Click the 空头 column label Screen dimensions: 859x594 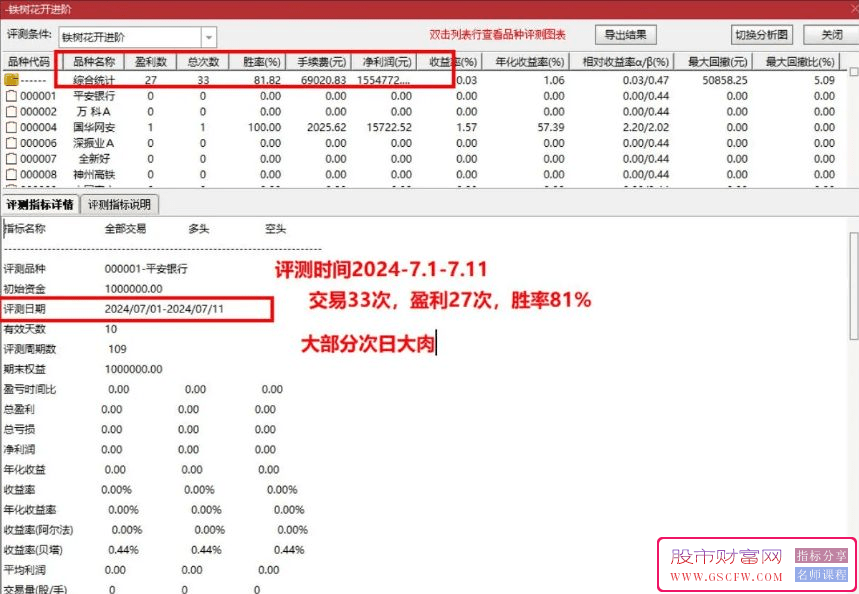(x=276, y=229)
